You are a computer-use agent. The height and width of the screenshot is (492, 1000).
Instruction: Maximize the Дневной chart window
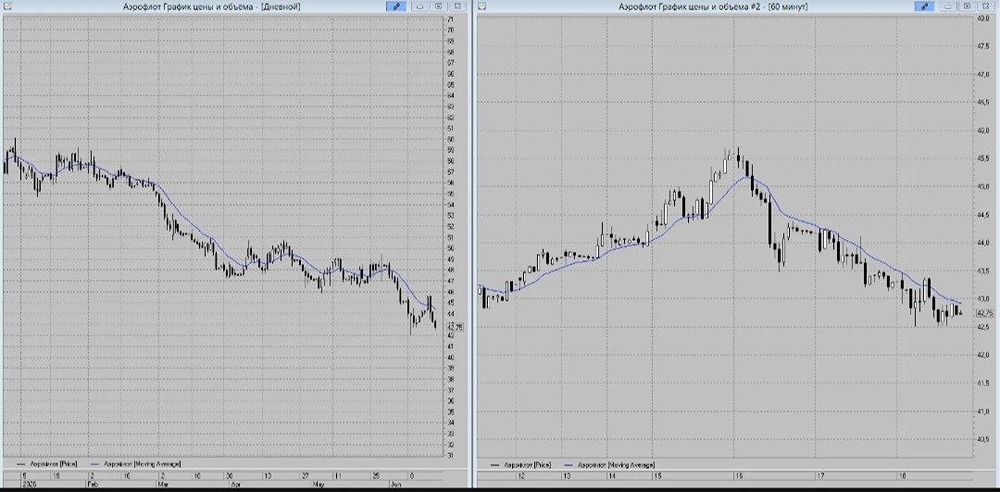pyautogui.click(x=438, y=6)
